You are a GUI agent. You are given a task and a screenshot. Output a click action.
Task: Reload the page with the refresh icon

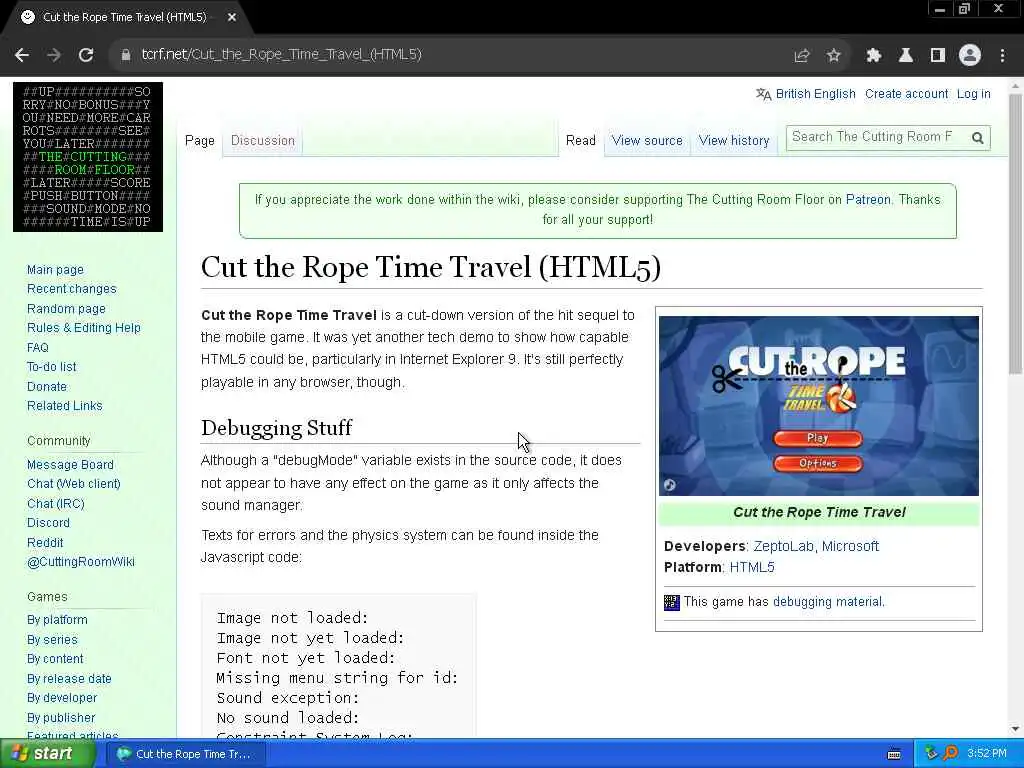click(x=86, y=55)
